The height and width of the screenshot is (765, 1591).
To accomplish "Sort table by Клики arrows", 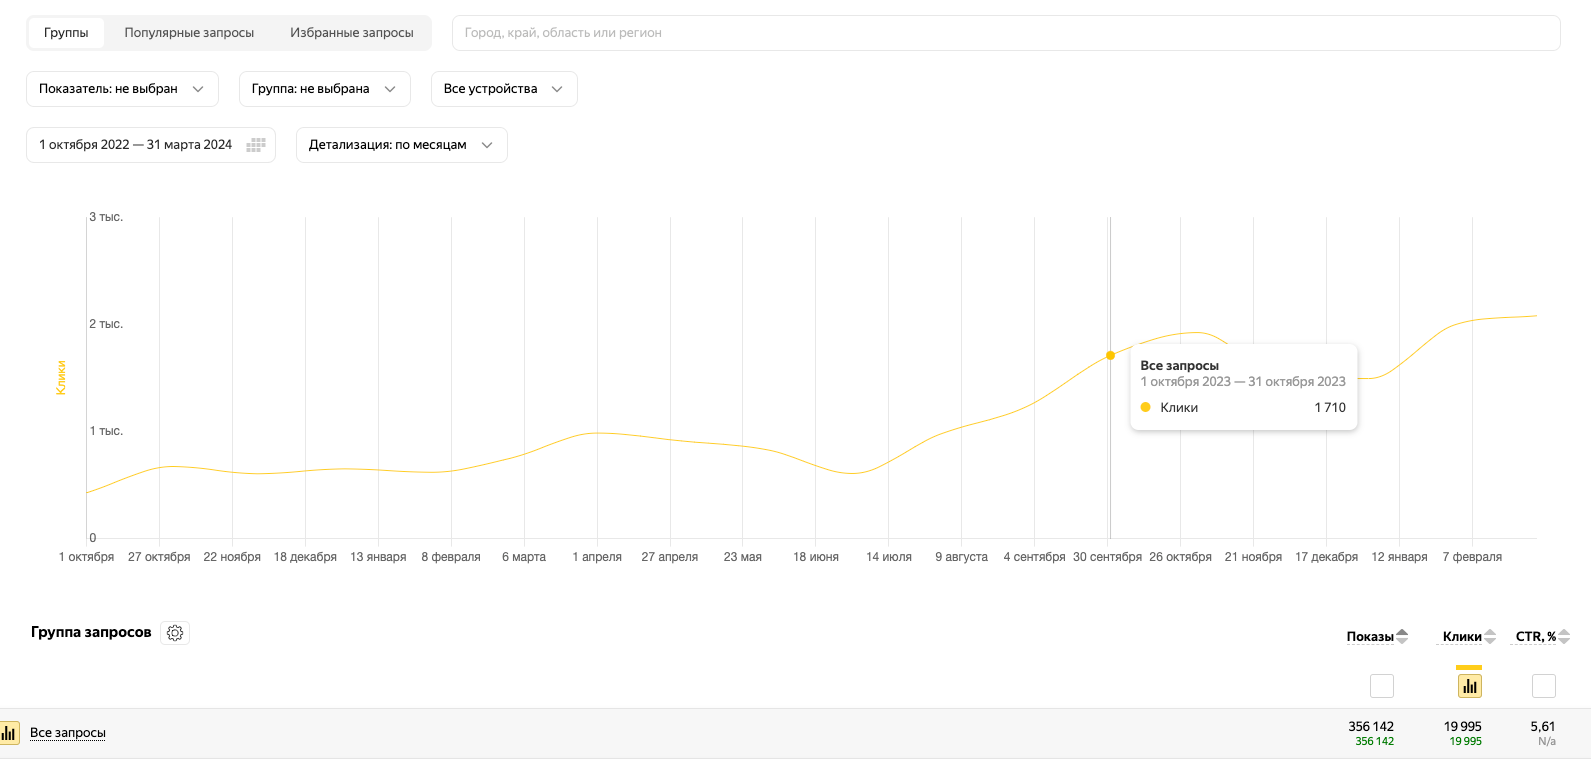I will tap(1490, 636).
